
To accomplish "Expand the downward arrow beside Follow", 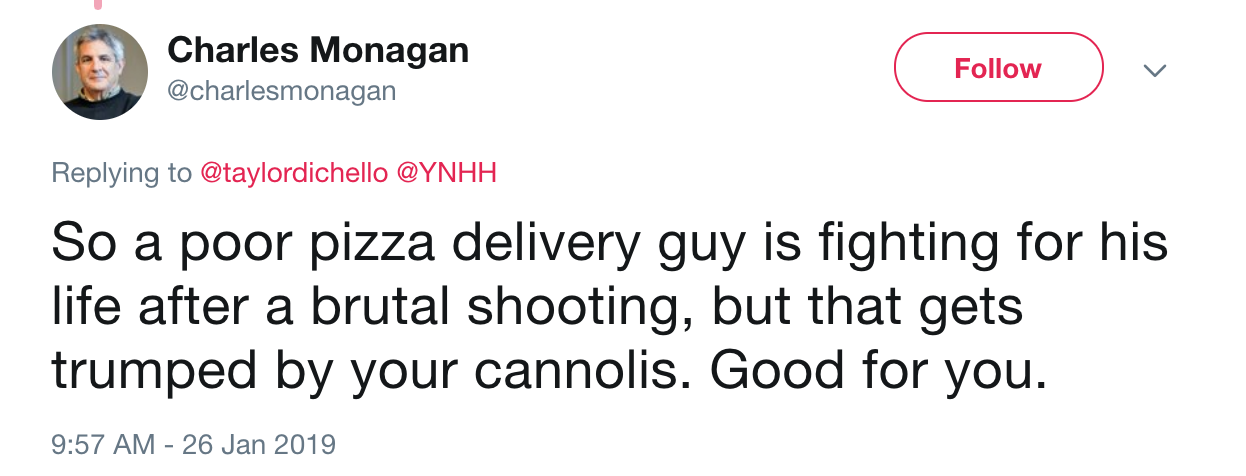I will [1155, 70].
